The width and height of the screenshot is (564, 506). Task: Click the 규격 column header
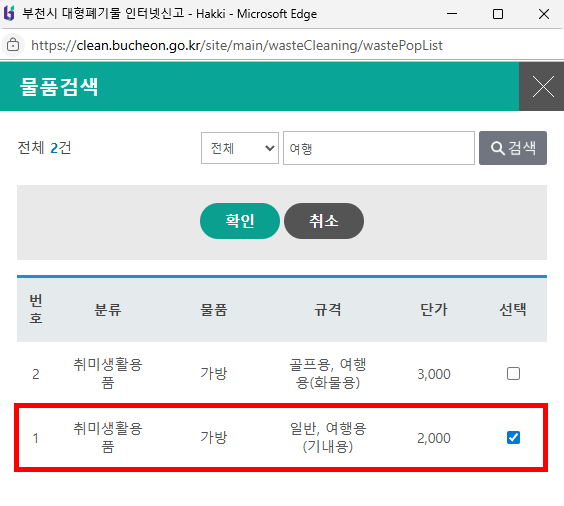pyautogui.click(x=328, y=309)
